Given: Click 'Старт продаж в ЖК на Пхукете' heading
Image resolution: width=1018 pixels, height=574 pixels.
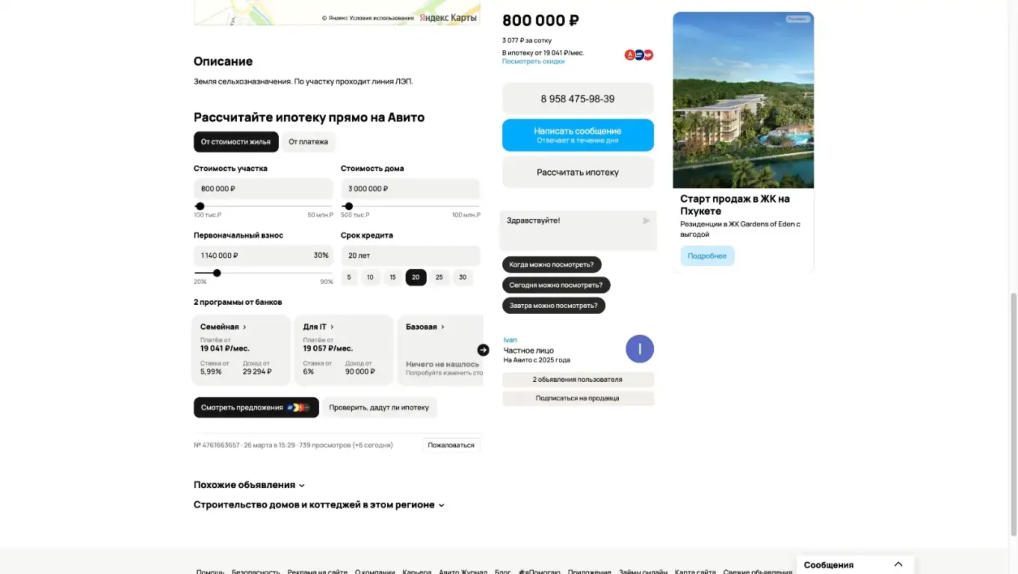Looking at the screenshot, I should 735,205.
